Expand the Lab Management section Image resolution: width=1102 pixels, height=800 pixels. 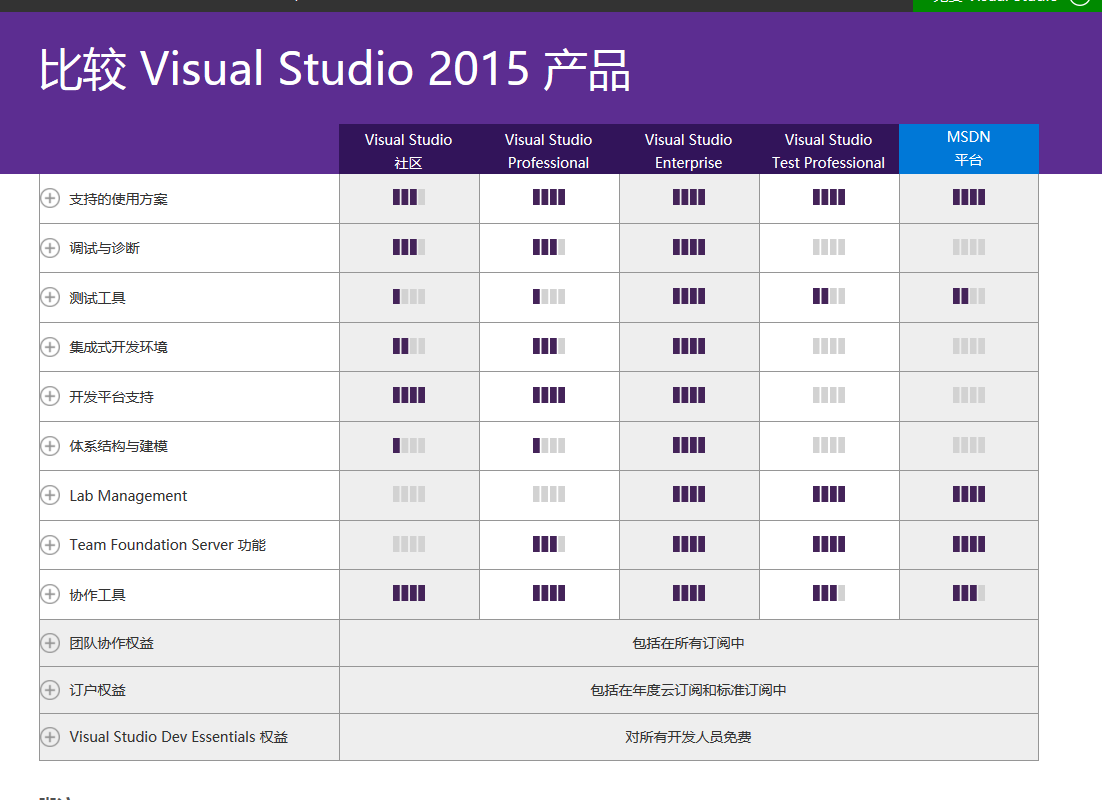tap(50, 495)
